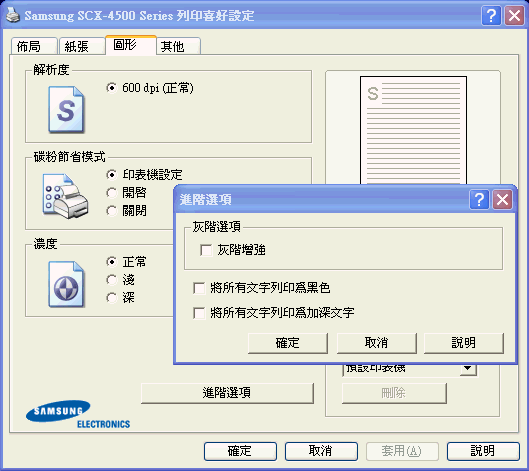Click 確定 at bottom of main window
Image resolution: width=529 pixels, height=471 pixels.
(240, 451)
